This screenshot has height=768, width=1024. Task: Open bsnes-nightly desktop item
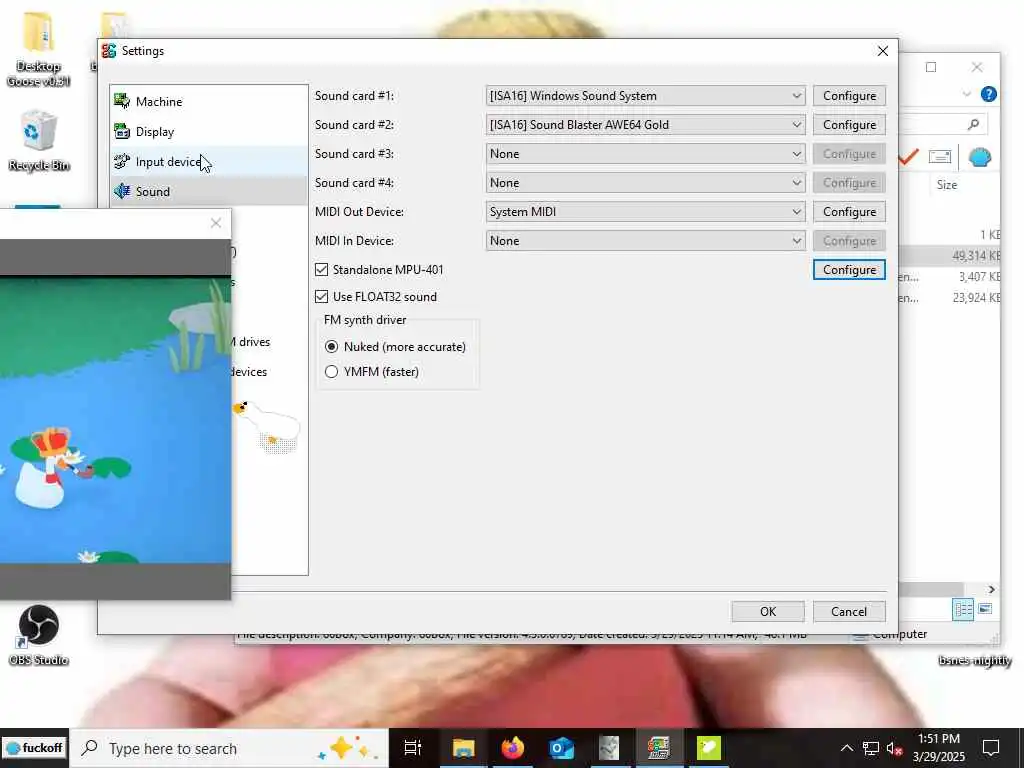point(974,660)
